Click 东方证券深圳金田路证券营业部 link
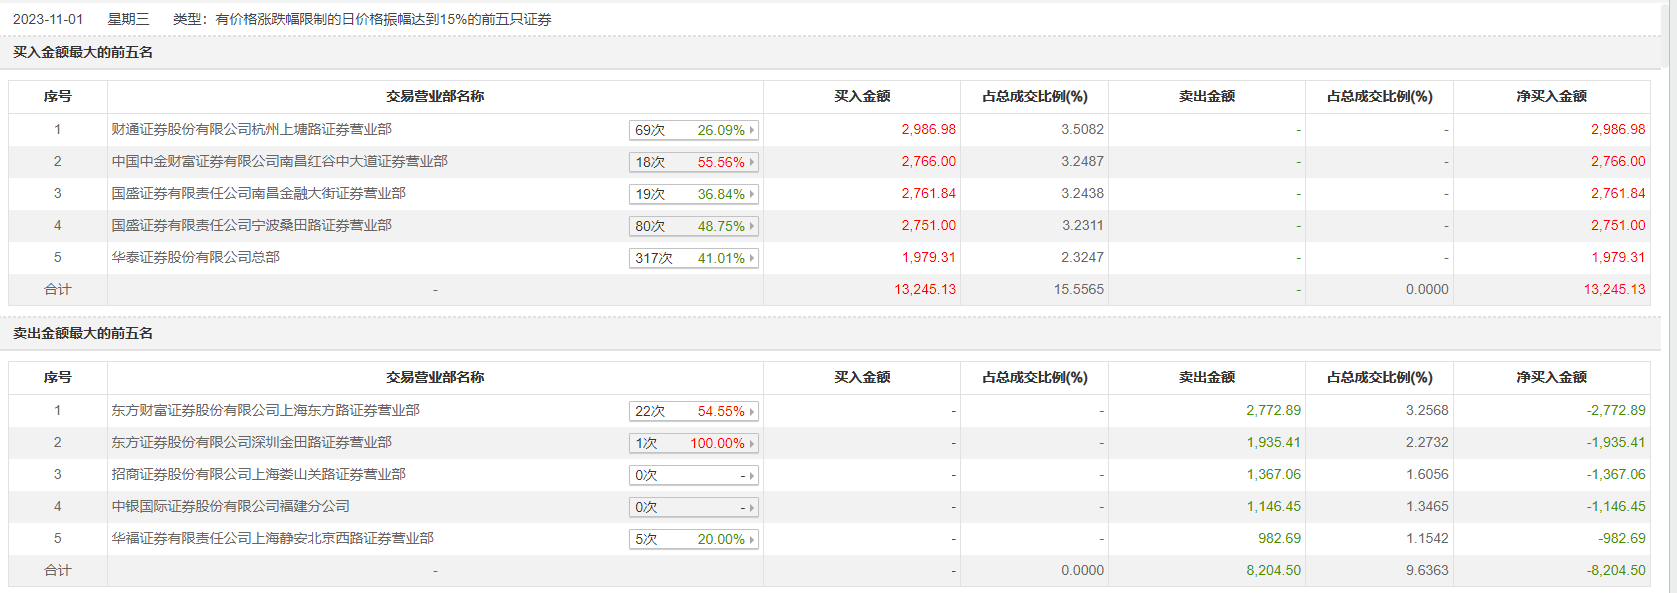This screenshot has height=593, width=1677. pos(251,442)
